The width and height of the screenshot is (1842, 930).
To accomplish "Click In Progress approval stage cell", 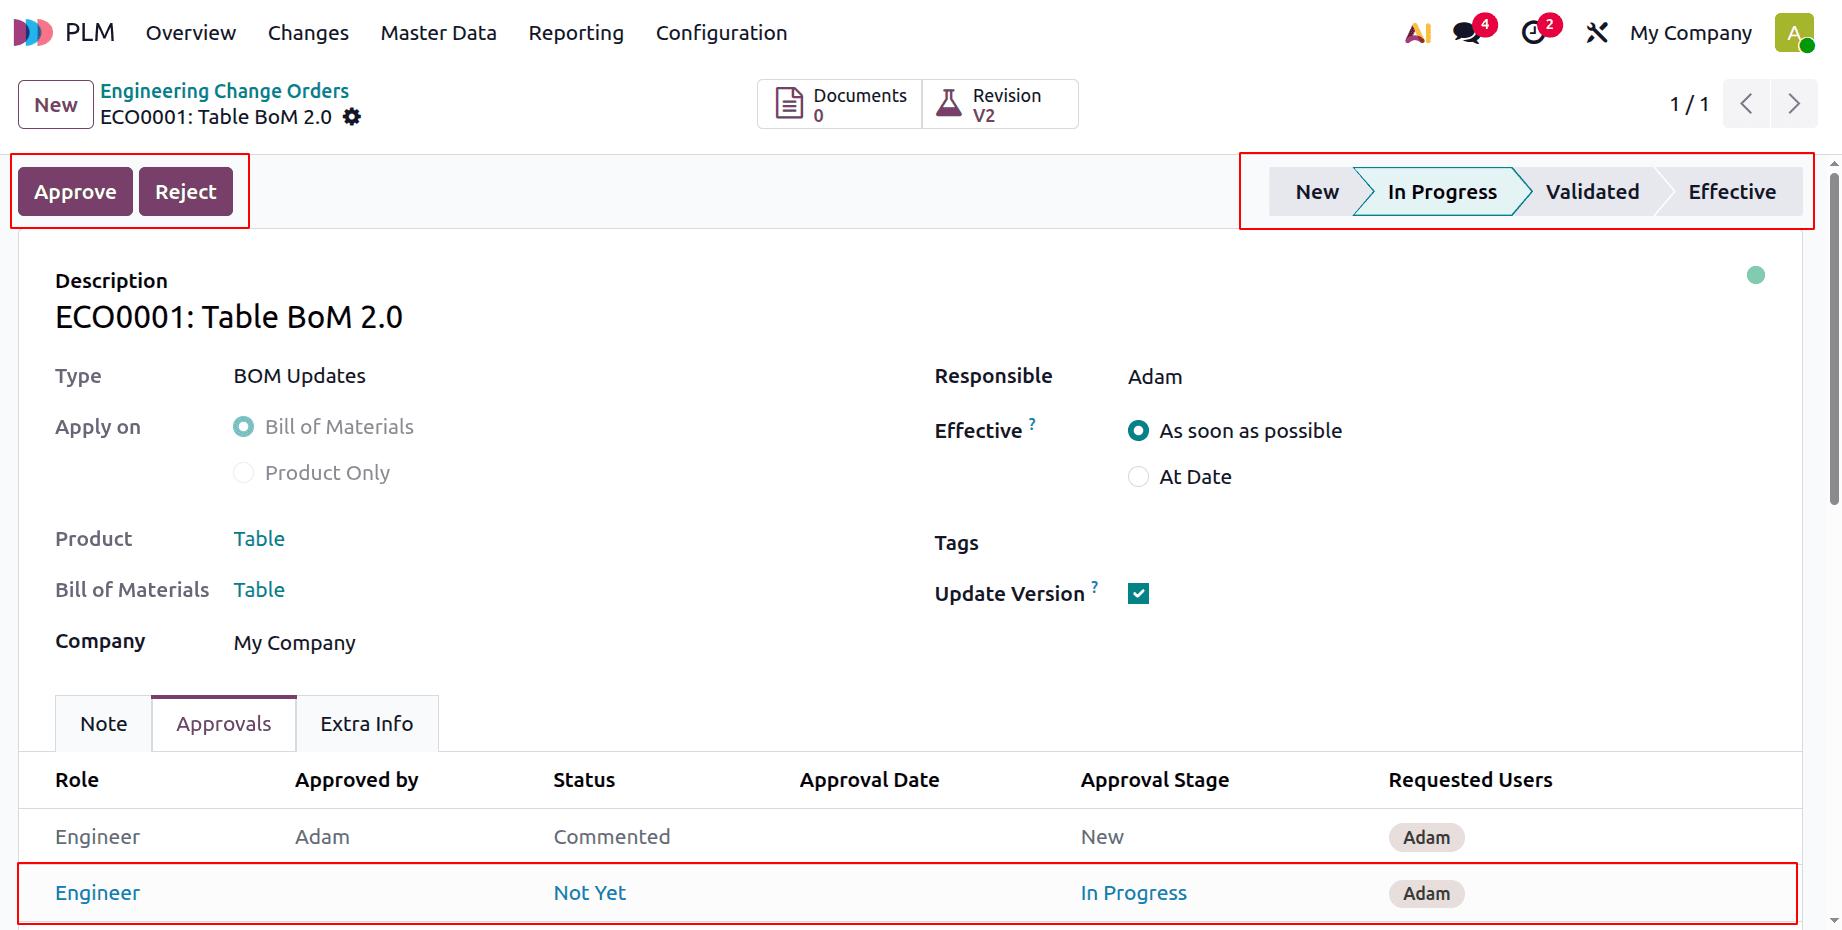I will [x=1134, y=893].
